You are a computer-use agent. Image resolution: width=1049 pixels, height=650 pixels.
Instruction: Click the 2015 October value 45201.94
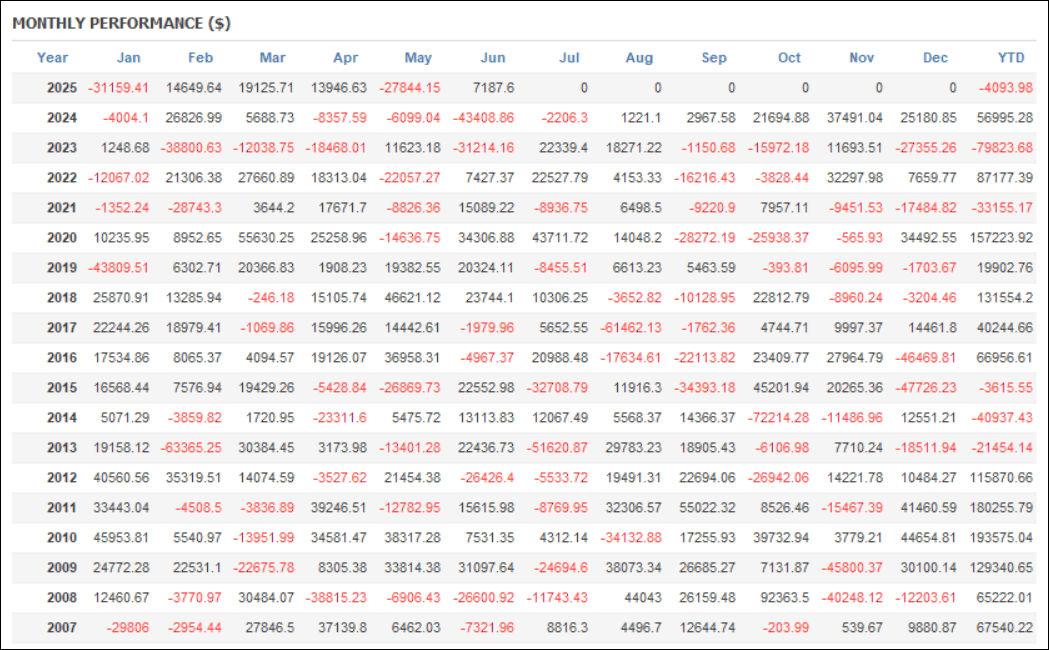781,388
